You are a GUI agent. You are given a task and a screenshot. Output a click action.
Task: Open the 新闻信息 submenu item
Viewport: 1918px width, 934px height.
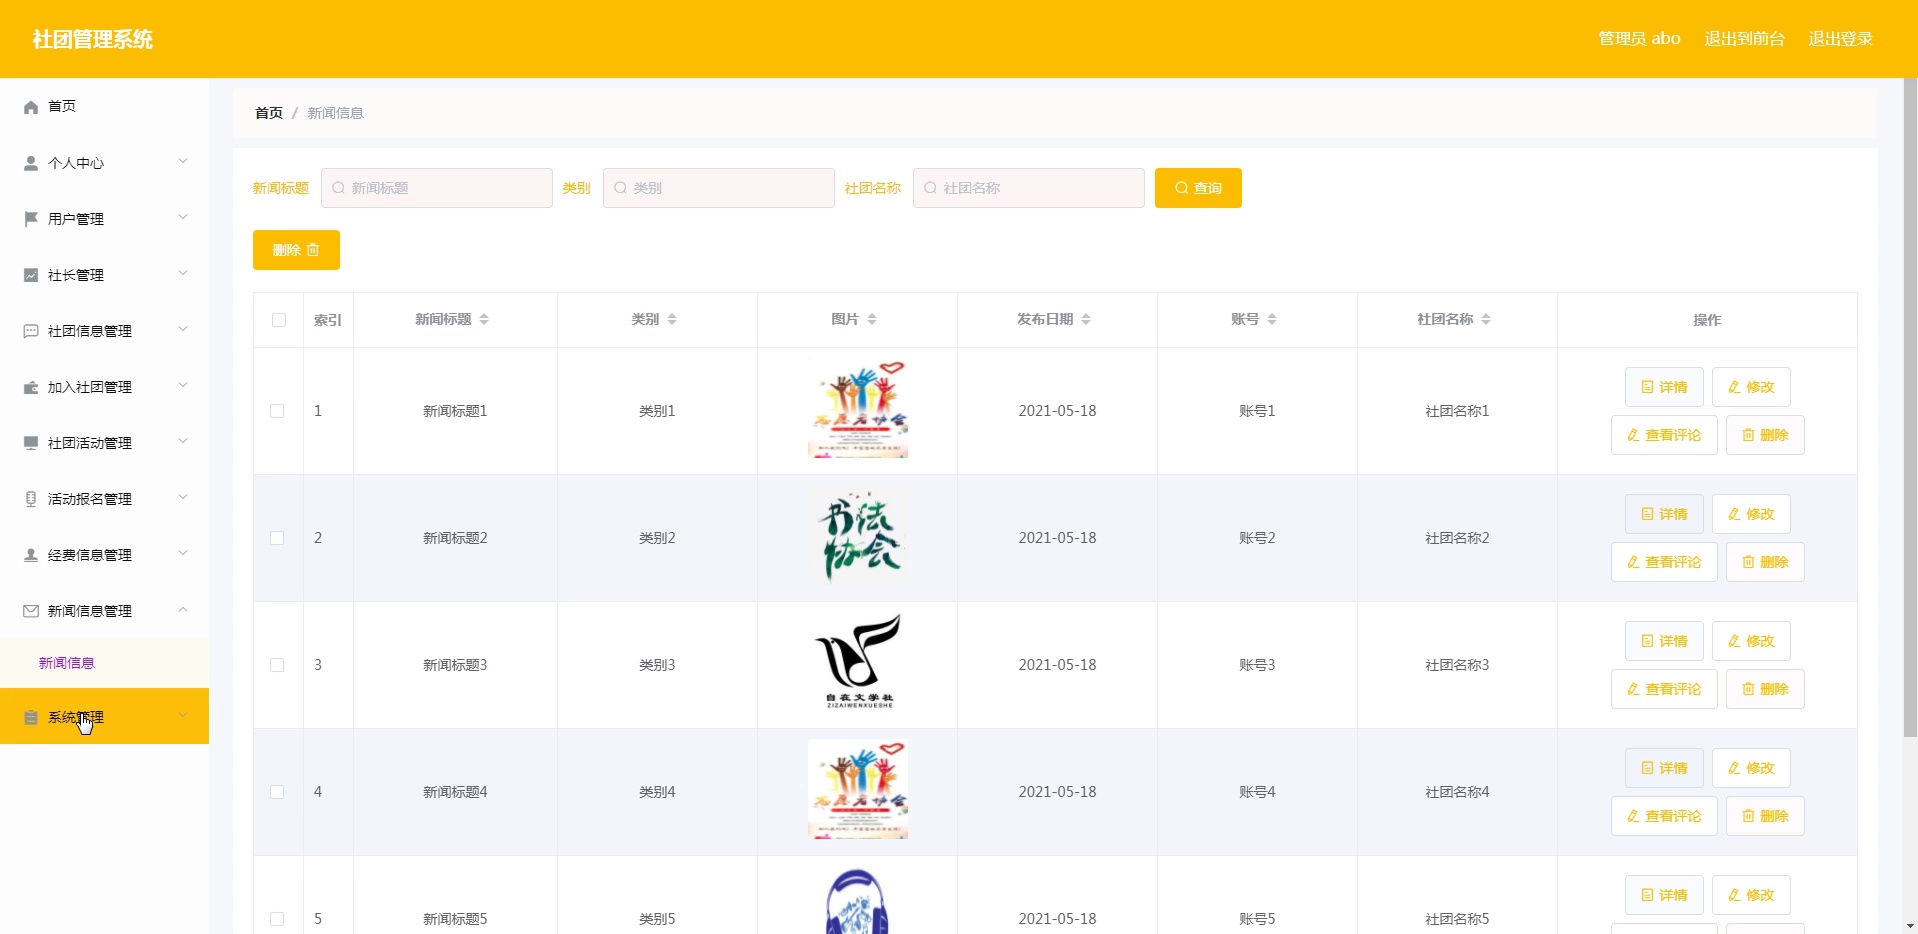(x=67, y=663)
